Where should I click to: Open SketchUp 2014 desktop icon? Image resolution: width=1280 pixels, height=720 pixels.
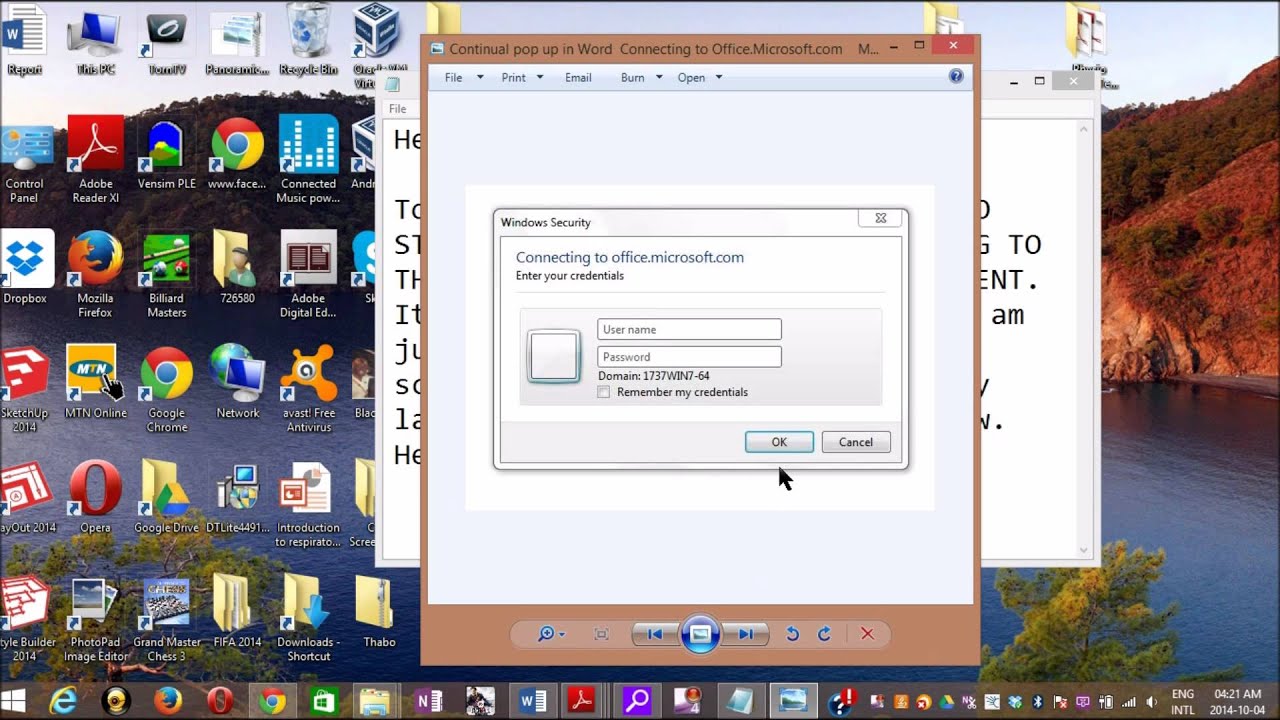[25, 390]
